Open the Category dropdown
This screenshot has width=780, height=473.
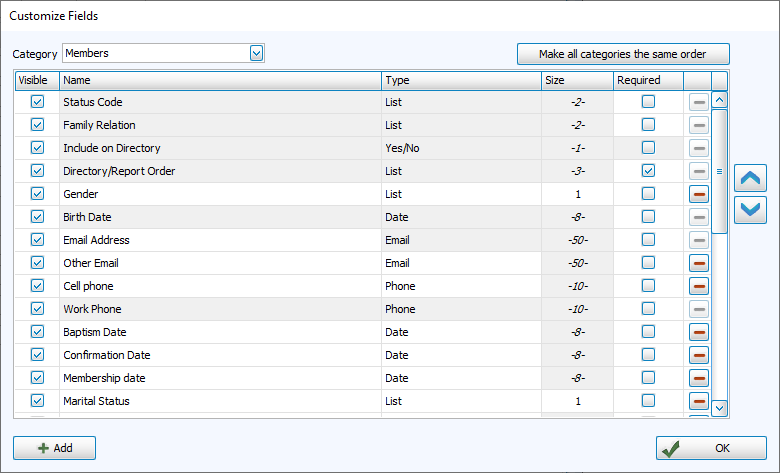click(257, 53)
